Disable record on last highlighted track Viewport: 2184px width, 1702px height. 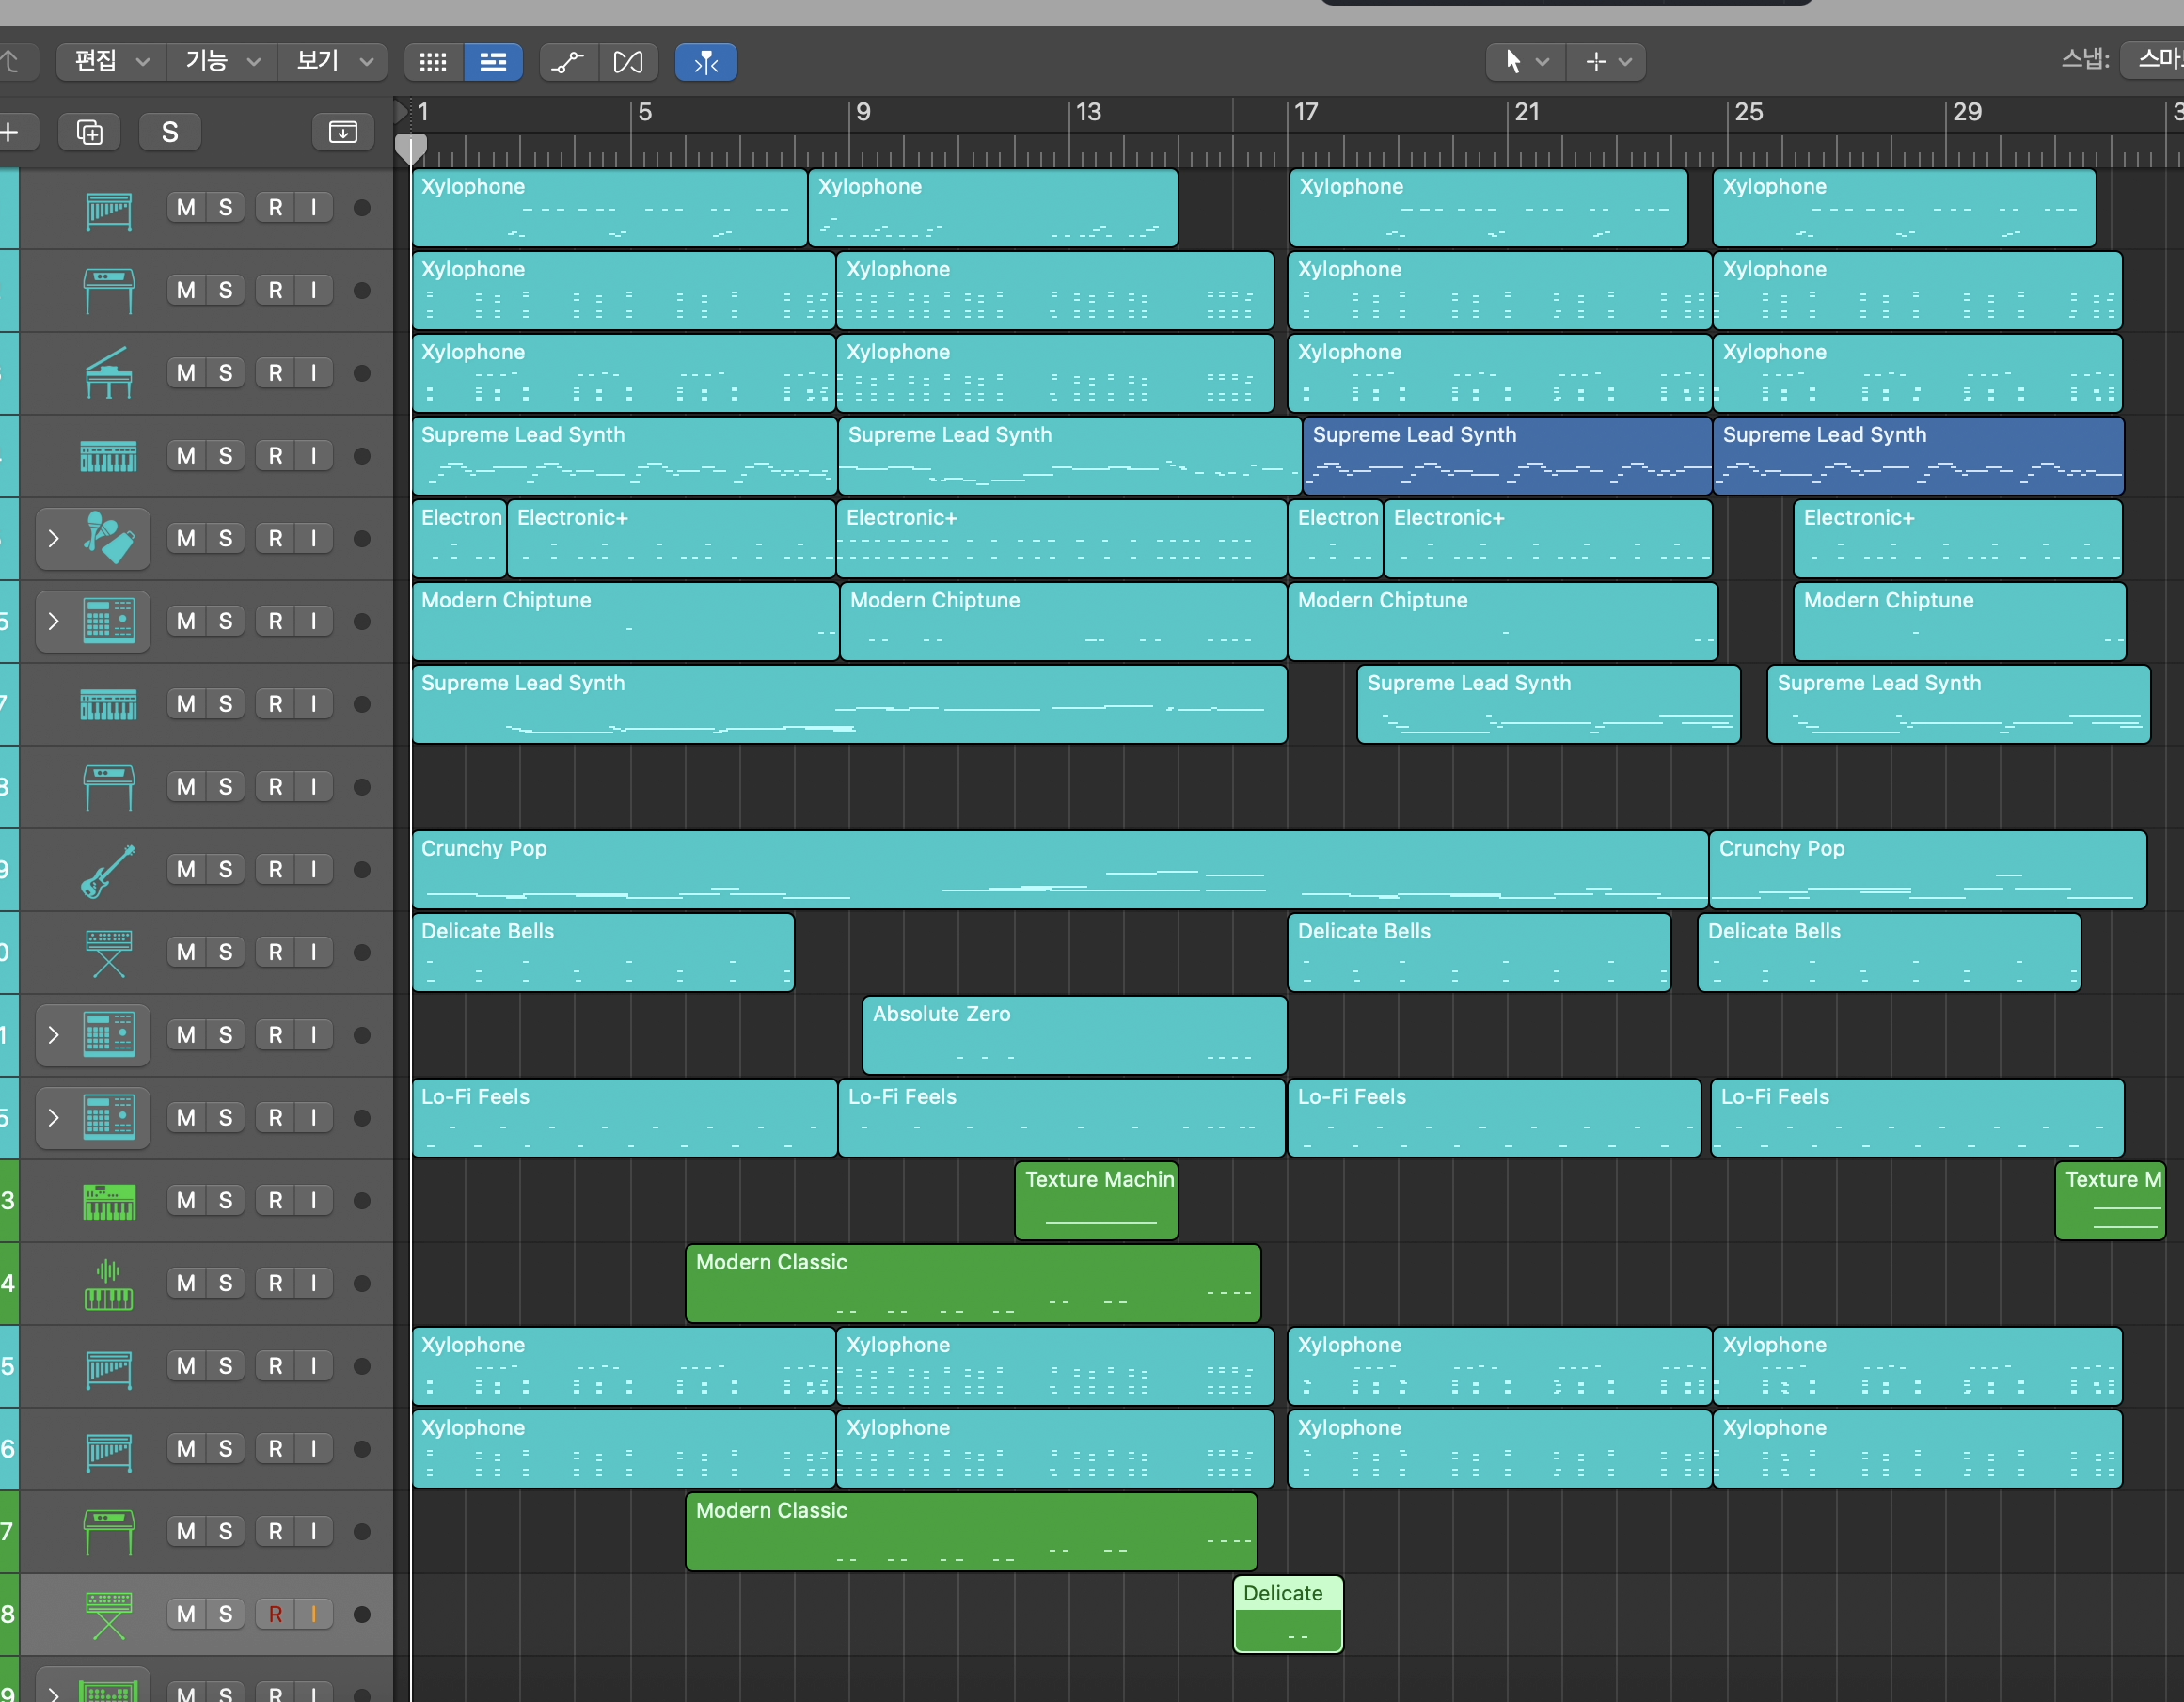click(275, 1614)
